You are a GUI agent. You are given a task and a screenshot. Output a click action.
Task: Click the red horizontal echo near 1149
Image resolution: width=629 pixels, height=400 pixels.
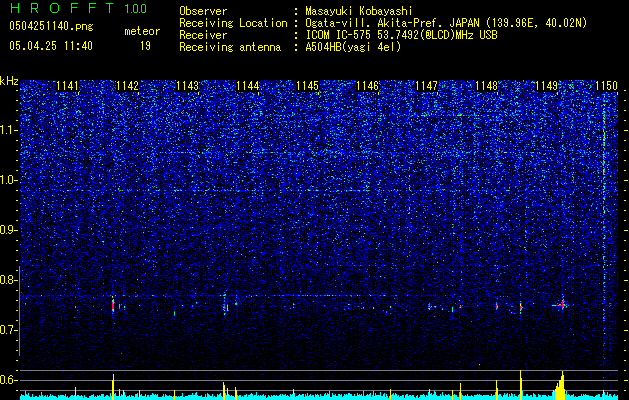pyautogui.click(x=560, y=305)
